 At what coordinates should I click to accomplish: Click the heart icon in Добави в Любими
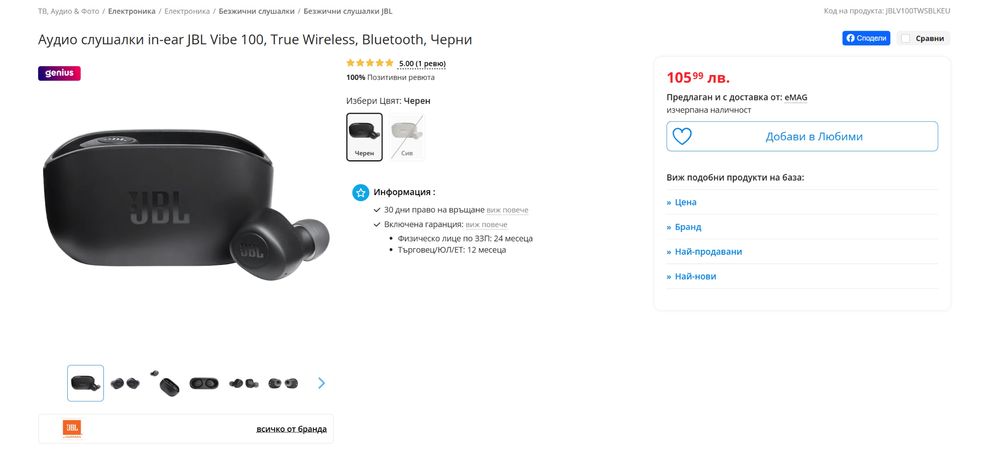coord(682,136)
